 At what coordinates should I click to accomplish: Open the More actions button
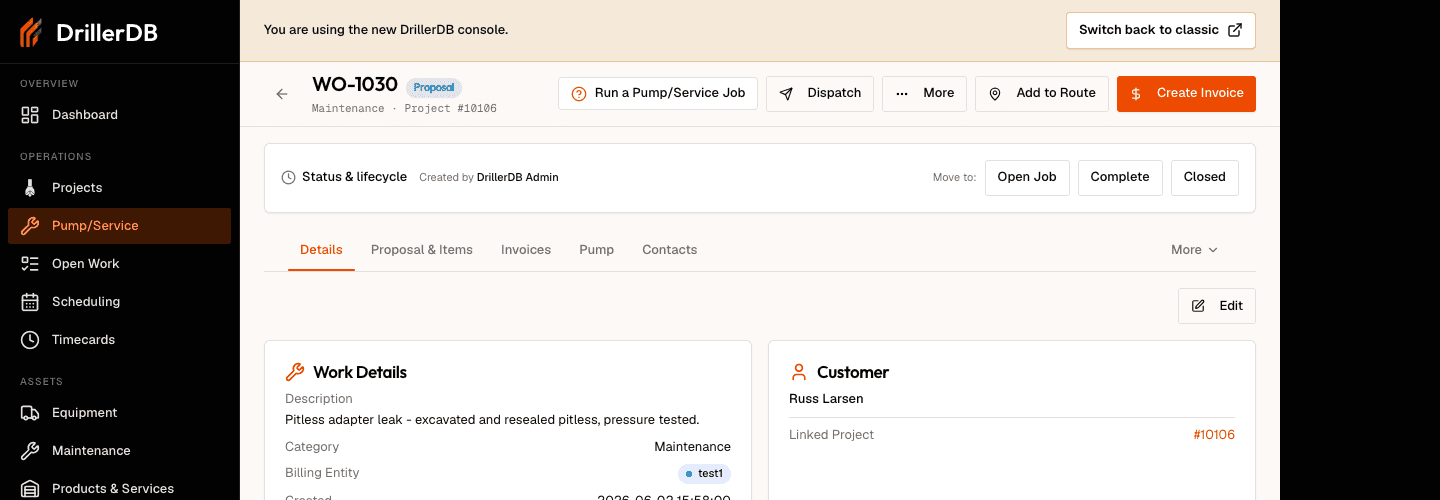pyautogui.click(x=924, y=93)
